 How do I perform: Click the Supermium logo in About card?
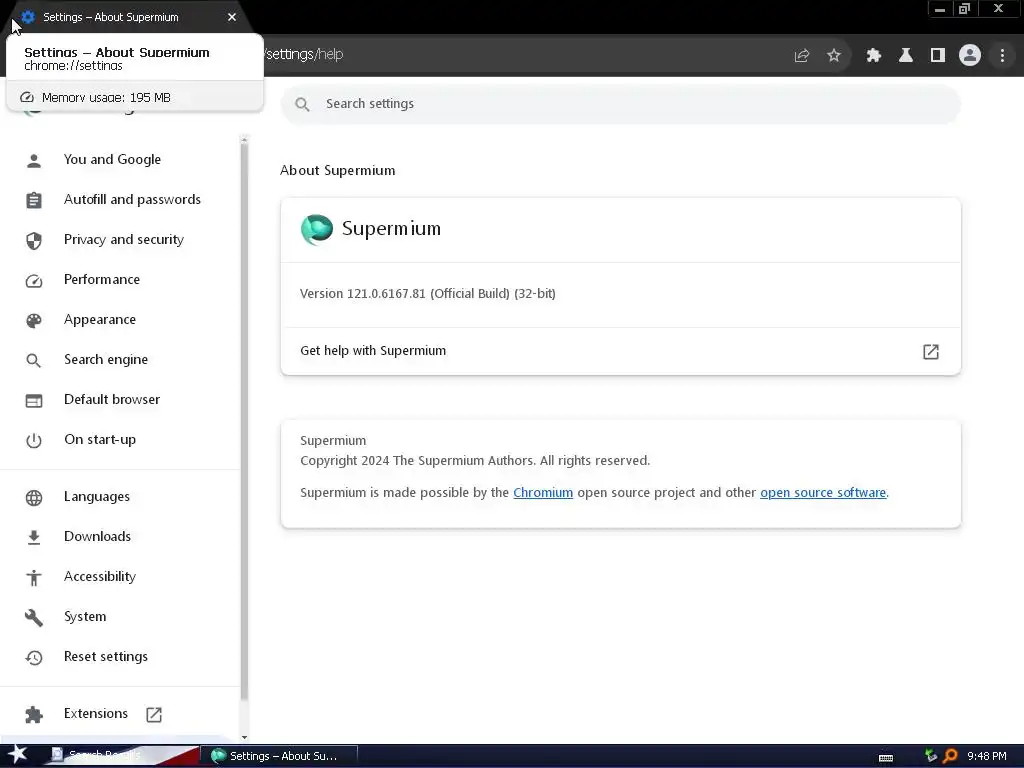[317, 230]
